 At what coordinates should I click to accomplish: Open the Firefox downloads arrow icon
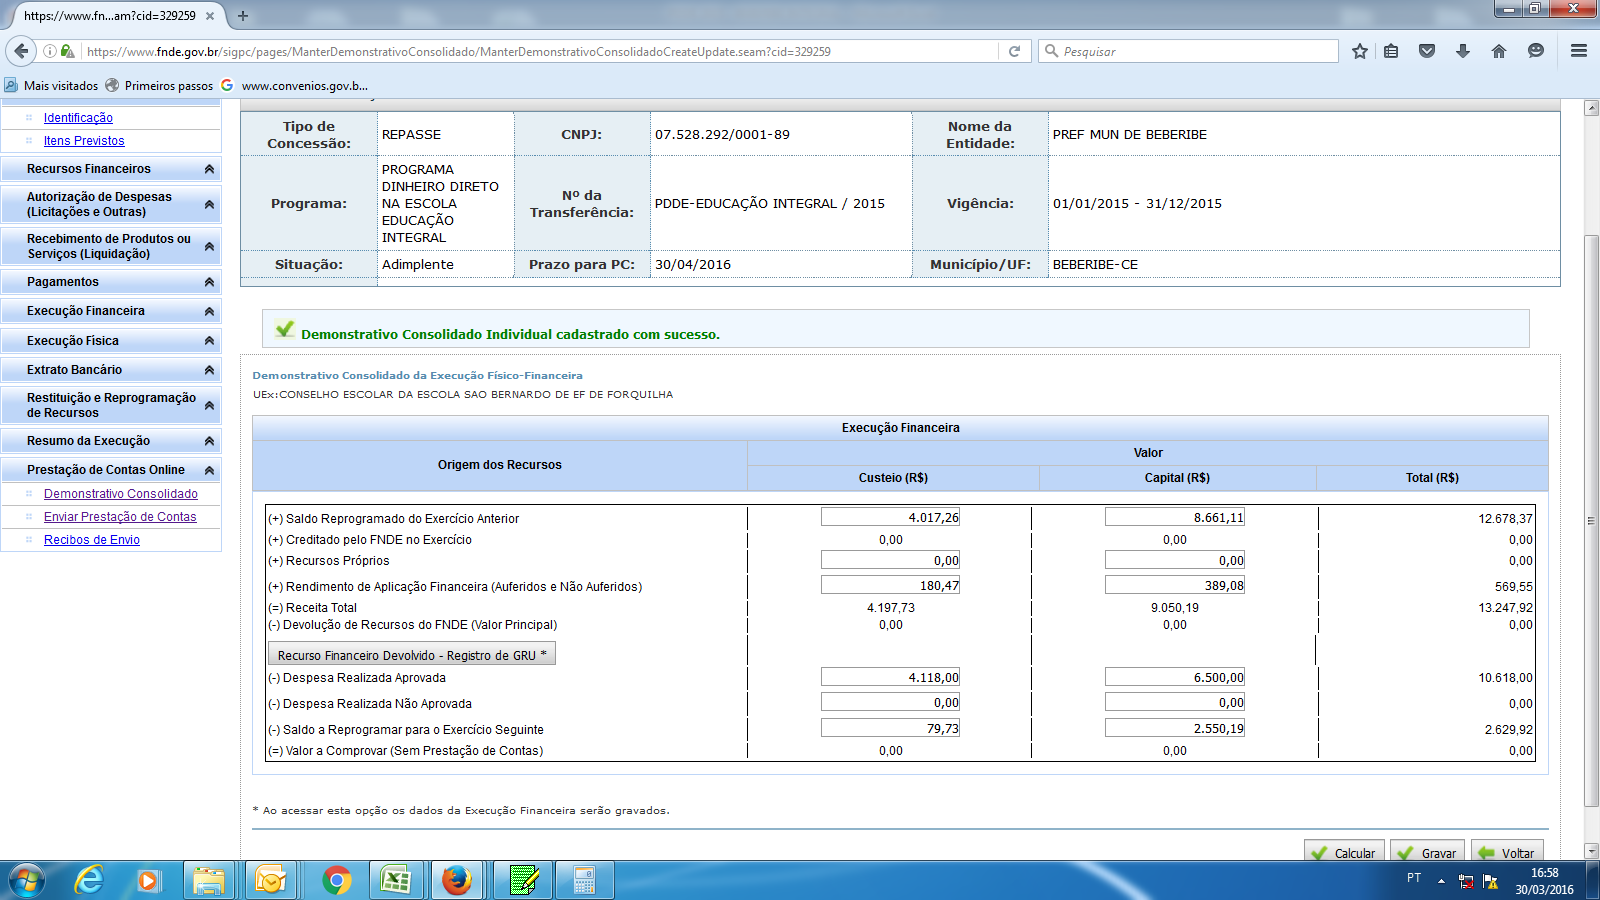[1462, 51]
